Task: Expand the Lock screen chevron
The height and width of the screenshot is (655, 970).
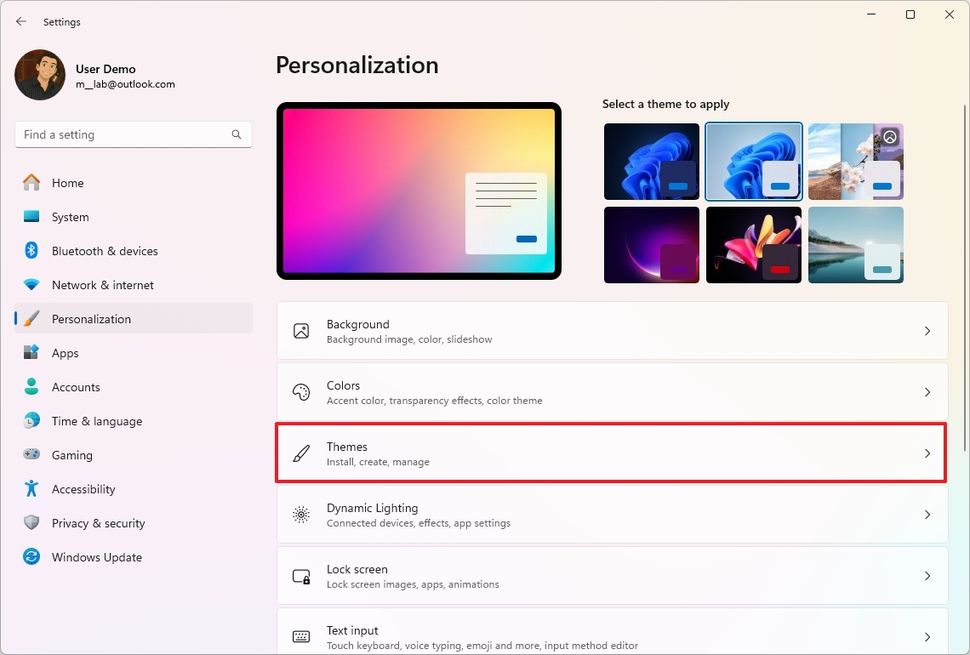Action: 927,576
